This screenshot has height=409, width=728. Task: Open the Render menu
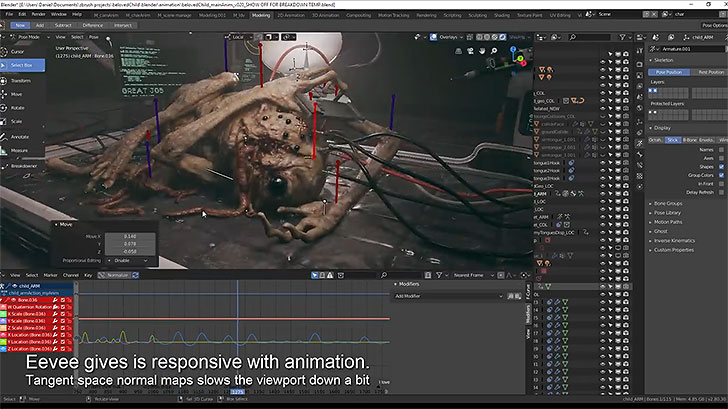pyautogui.click(x=39, y=14)
